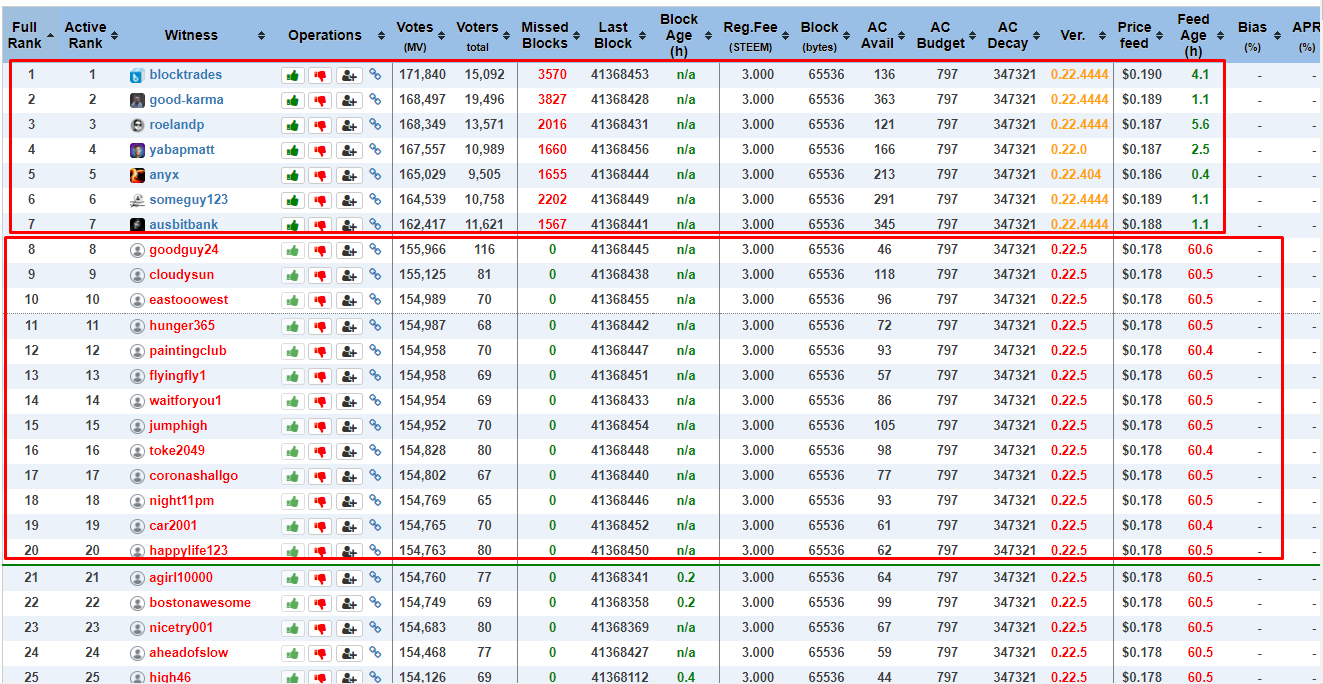
Task: Sort by the Witness column header
Action: click(191, 35)
